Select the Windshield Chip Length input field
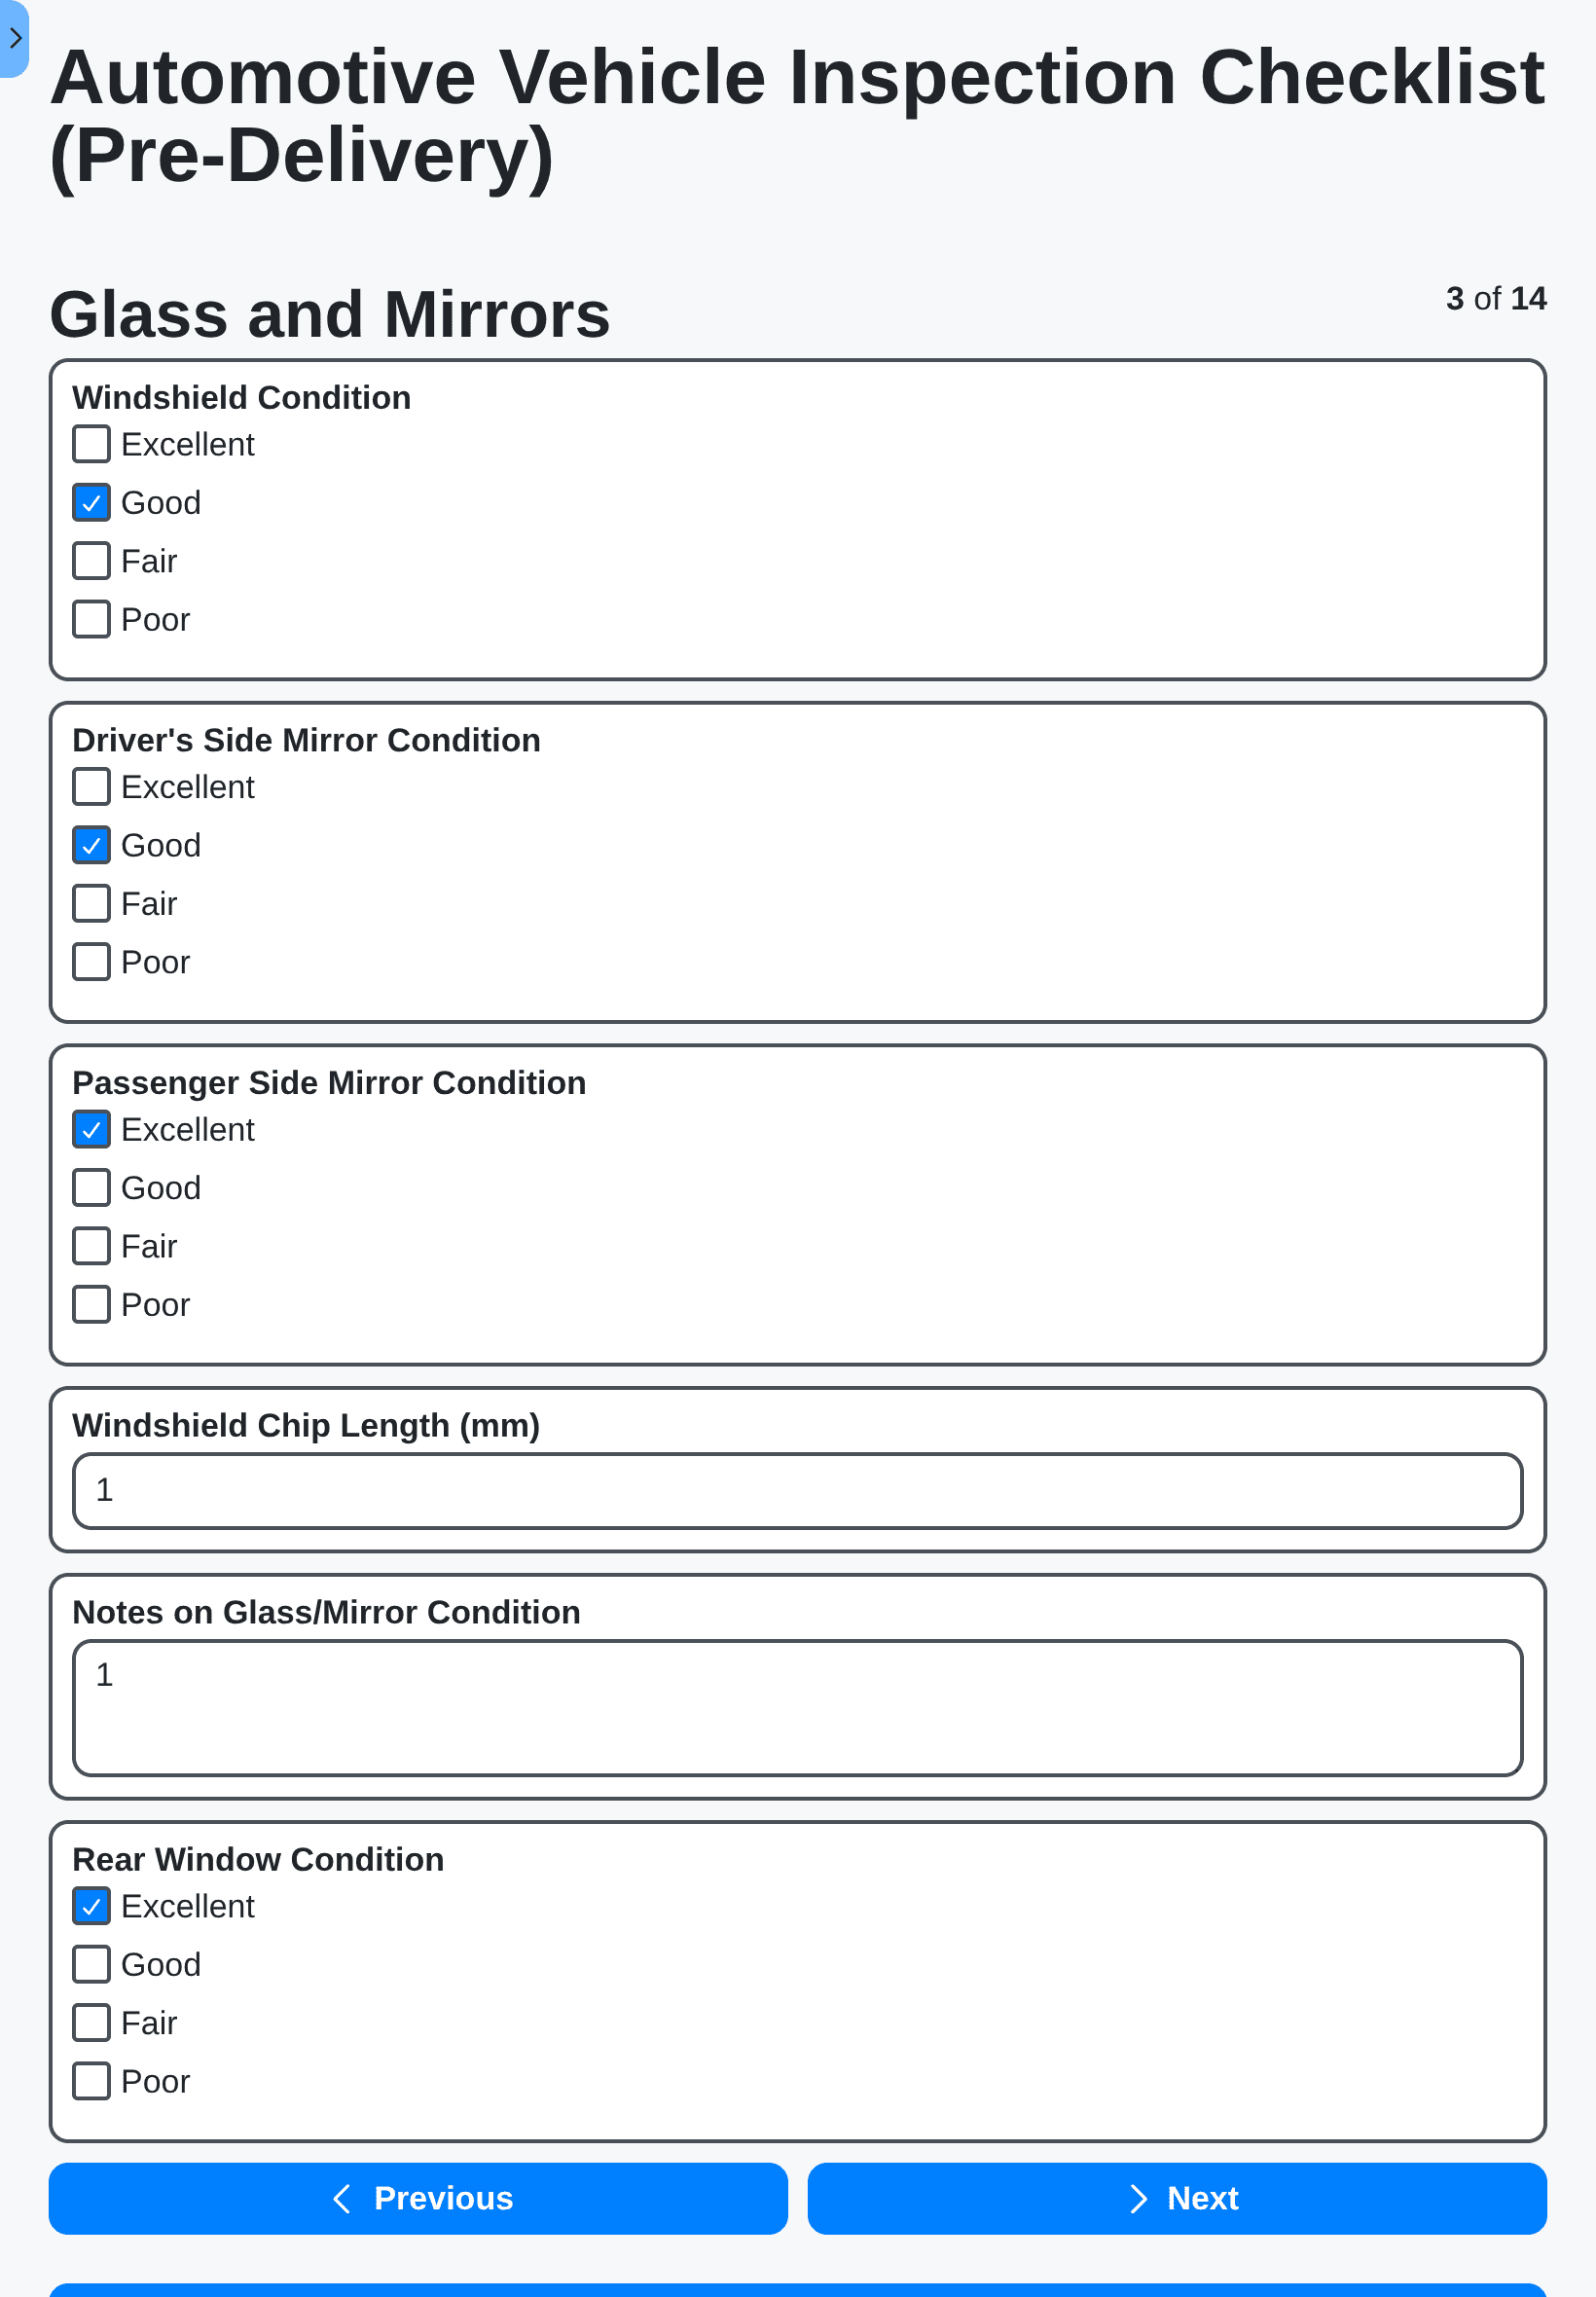This screenshot has width=1596, height=2297. pos(796,1491)
